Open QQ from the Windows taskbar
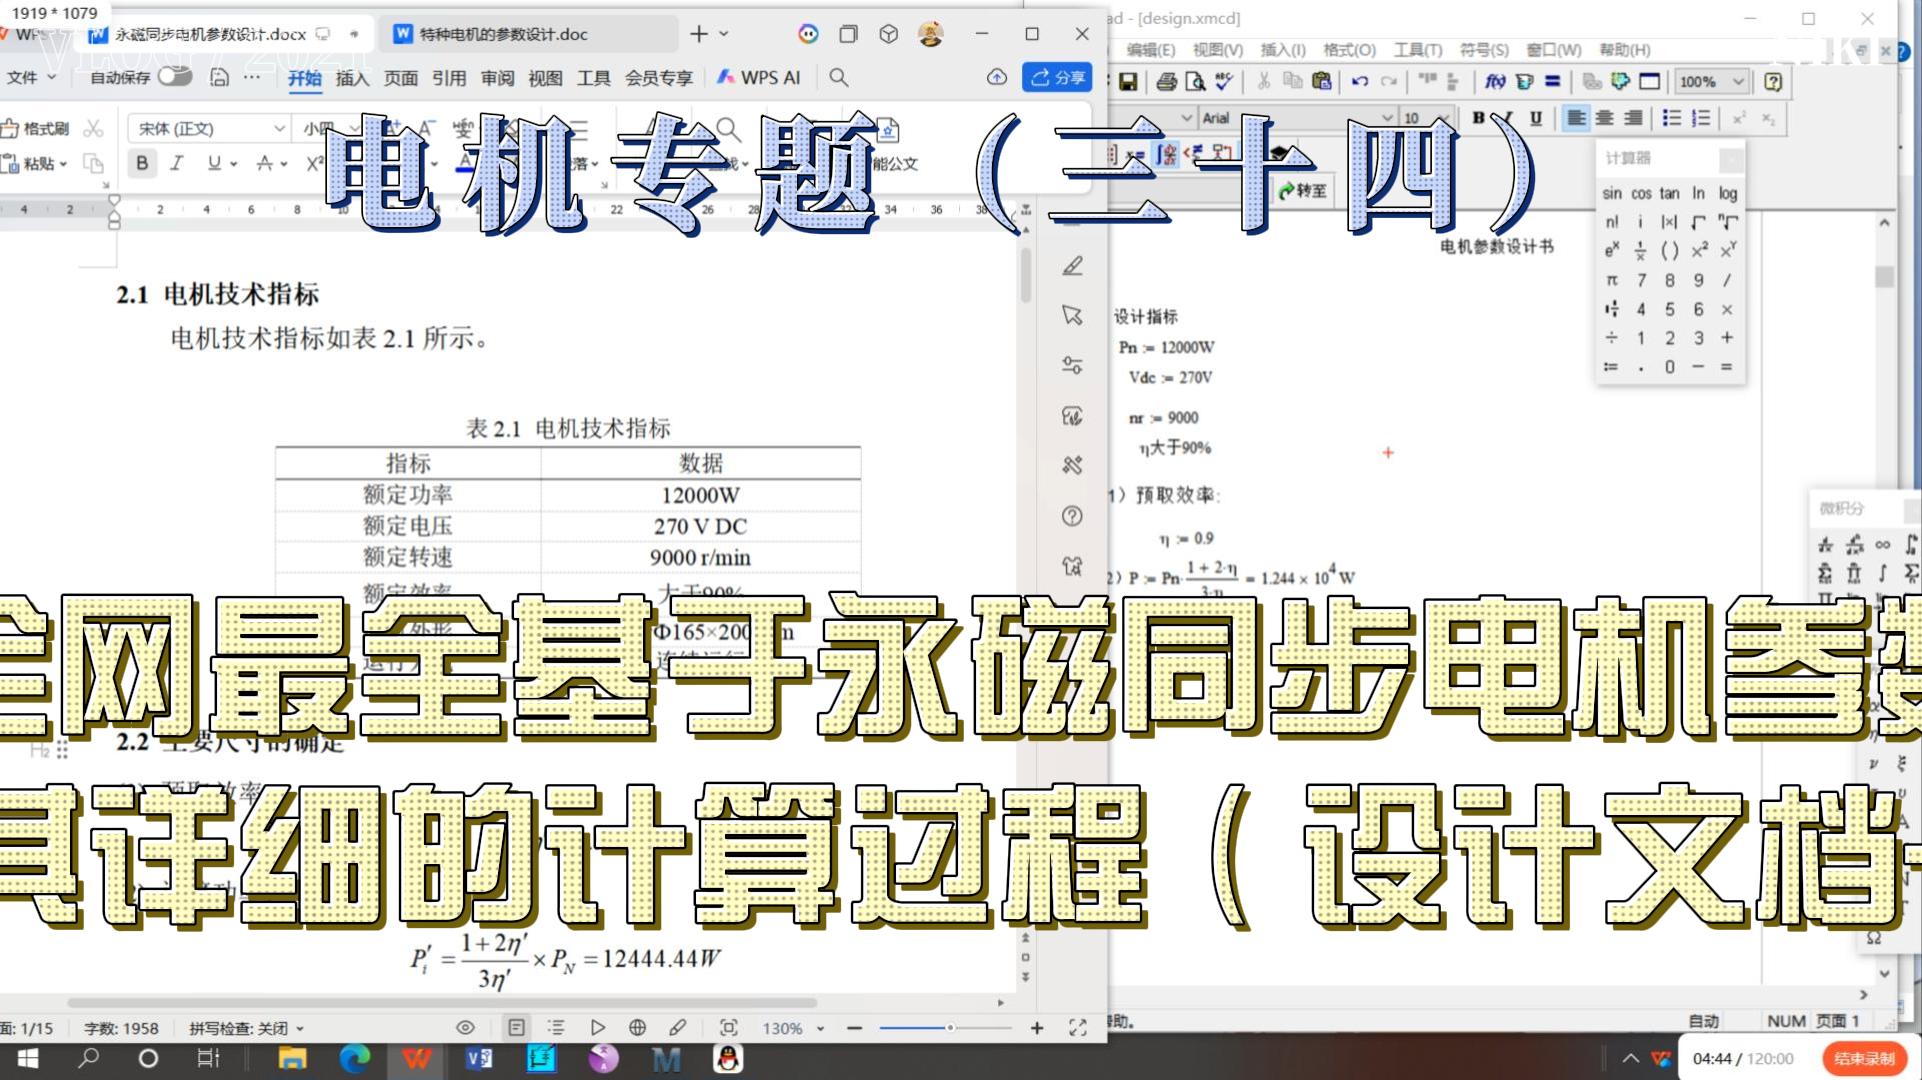Viewport: 1922px width, 1080px height. (728, 1058)
